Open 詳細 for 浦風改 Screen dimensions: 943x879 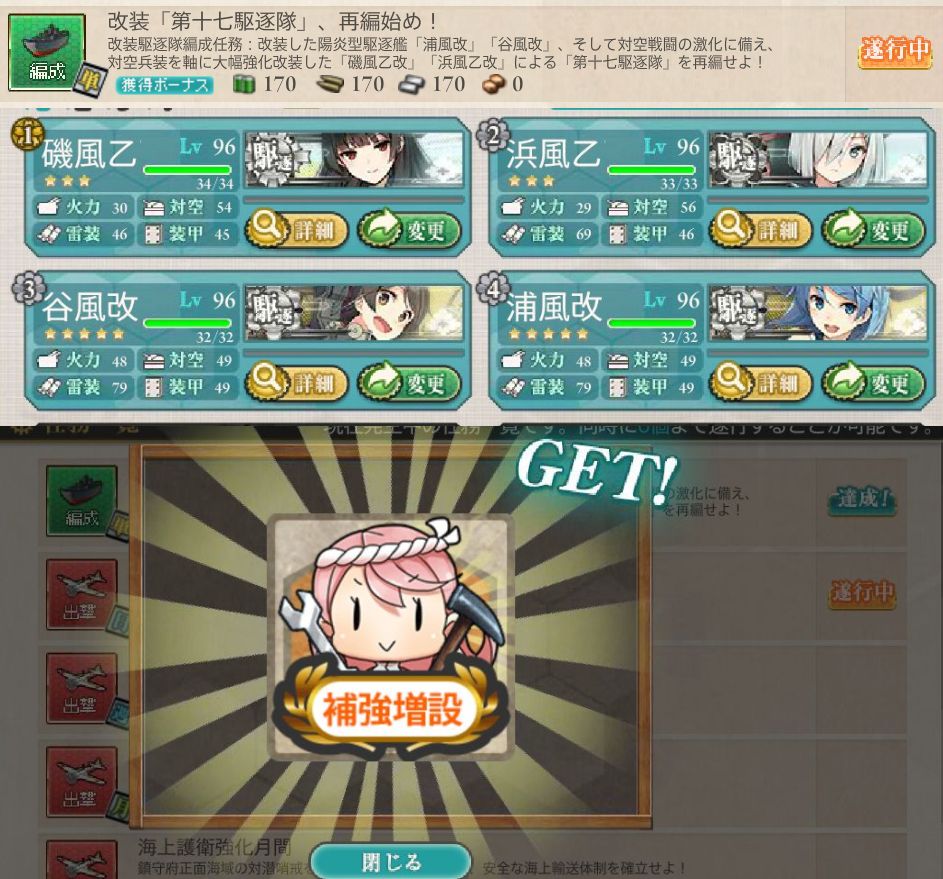761,382
